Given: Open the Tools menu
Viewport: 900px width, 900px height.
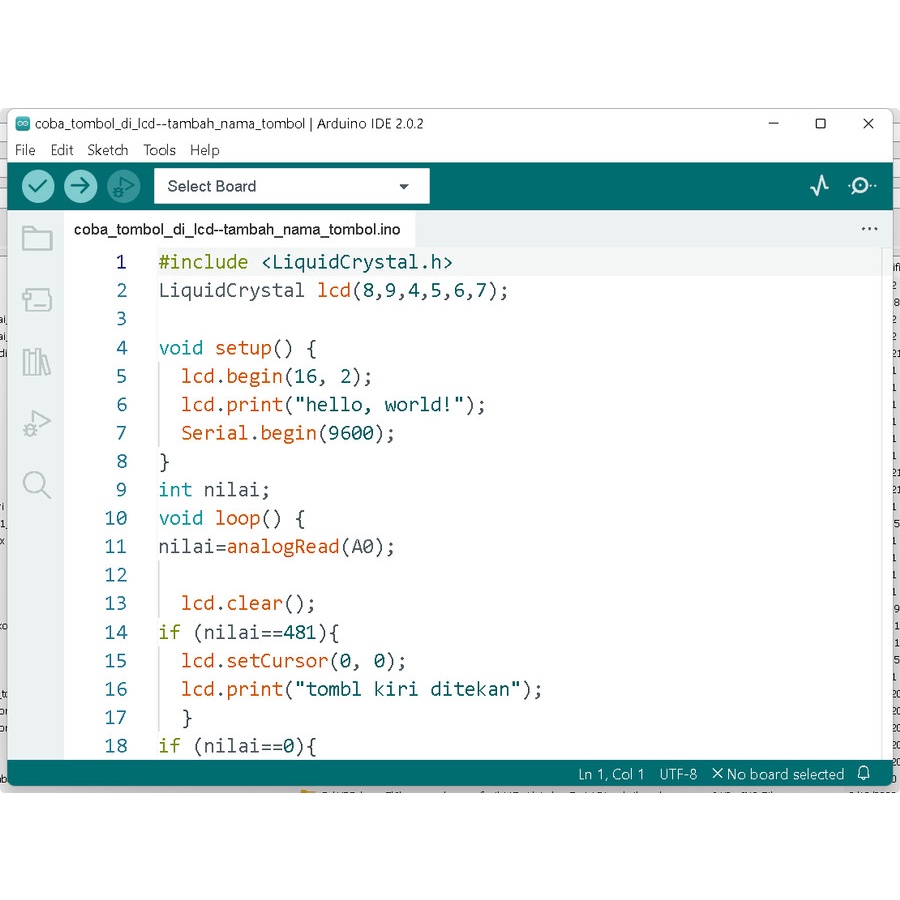Looking at the screenshot, I should tap(159, 150).
